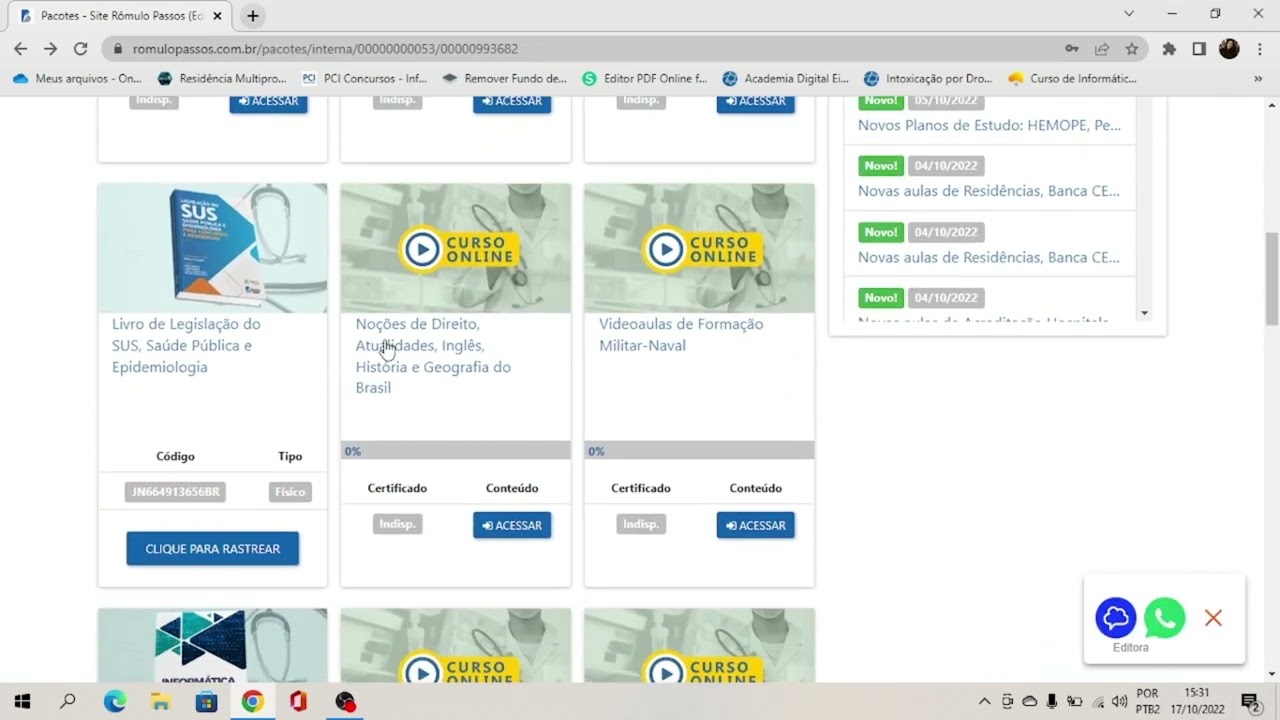Open the Remover Fundo de... bookmark
1280x720 pixels.
coord(505,78)
